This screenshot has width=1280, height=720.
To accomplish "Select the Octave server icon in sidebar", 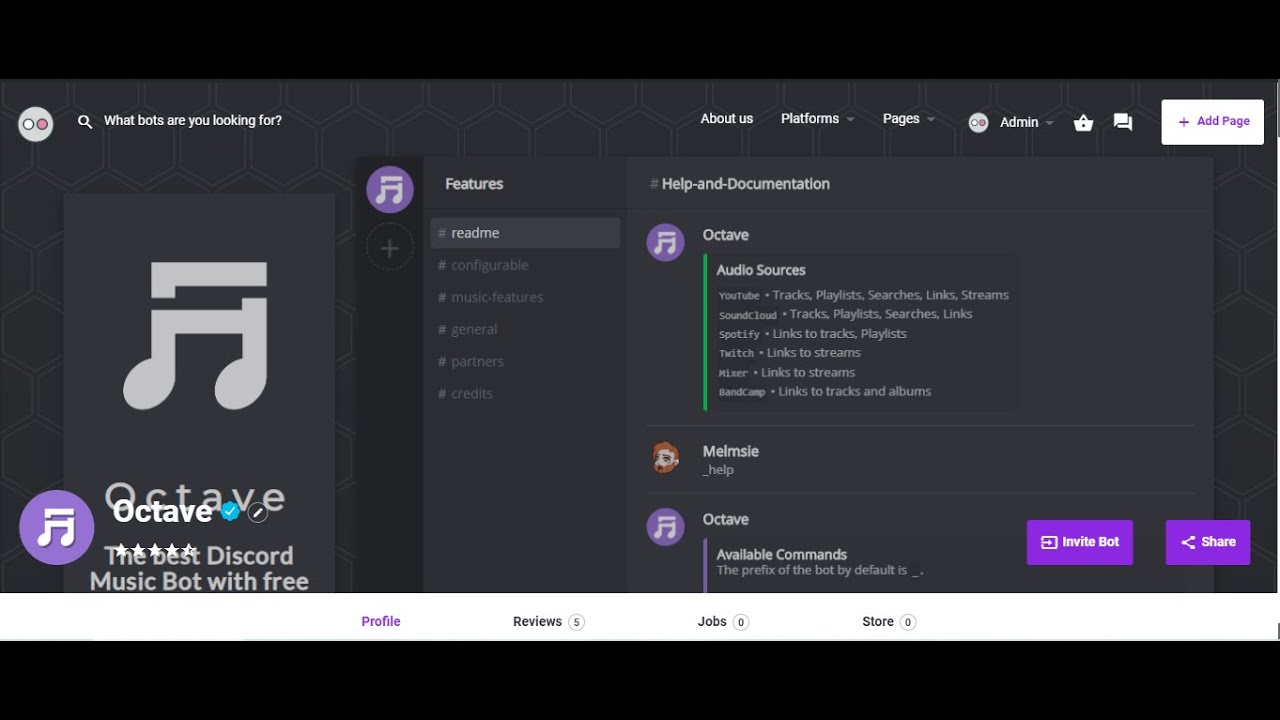I will click(390, 189).
